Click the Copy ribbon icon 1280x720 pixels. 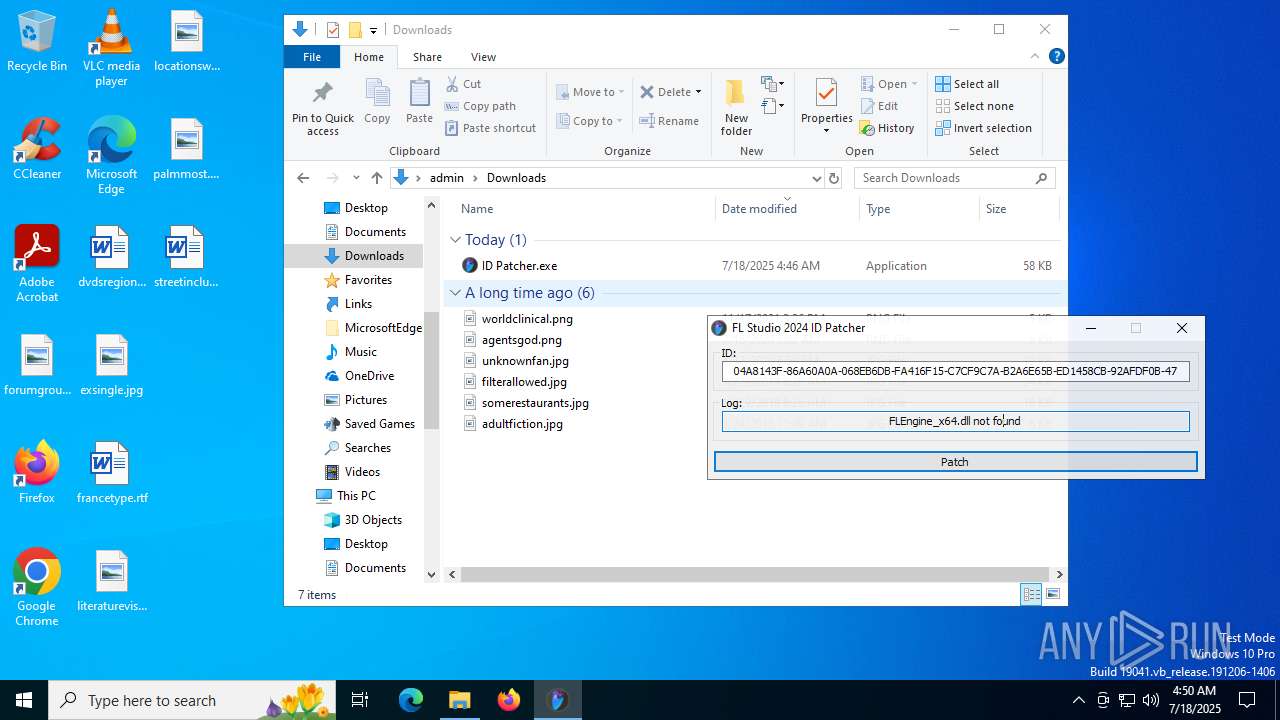pos(377,94)
